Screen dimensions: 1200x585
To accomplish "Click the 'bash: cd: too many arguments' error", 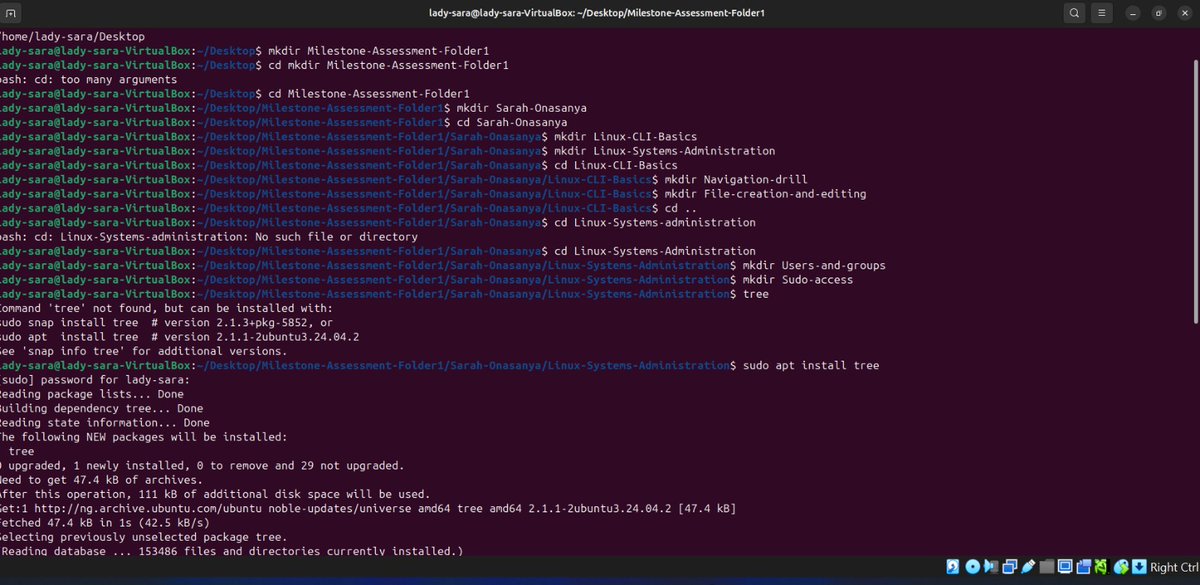I will pyautogui.click(x=88, y=79).
